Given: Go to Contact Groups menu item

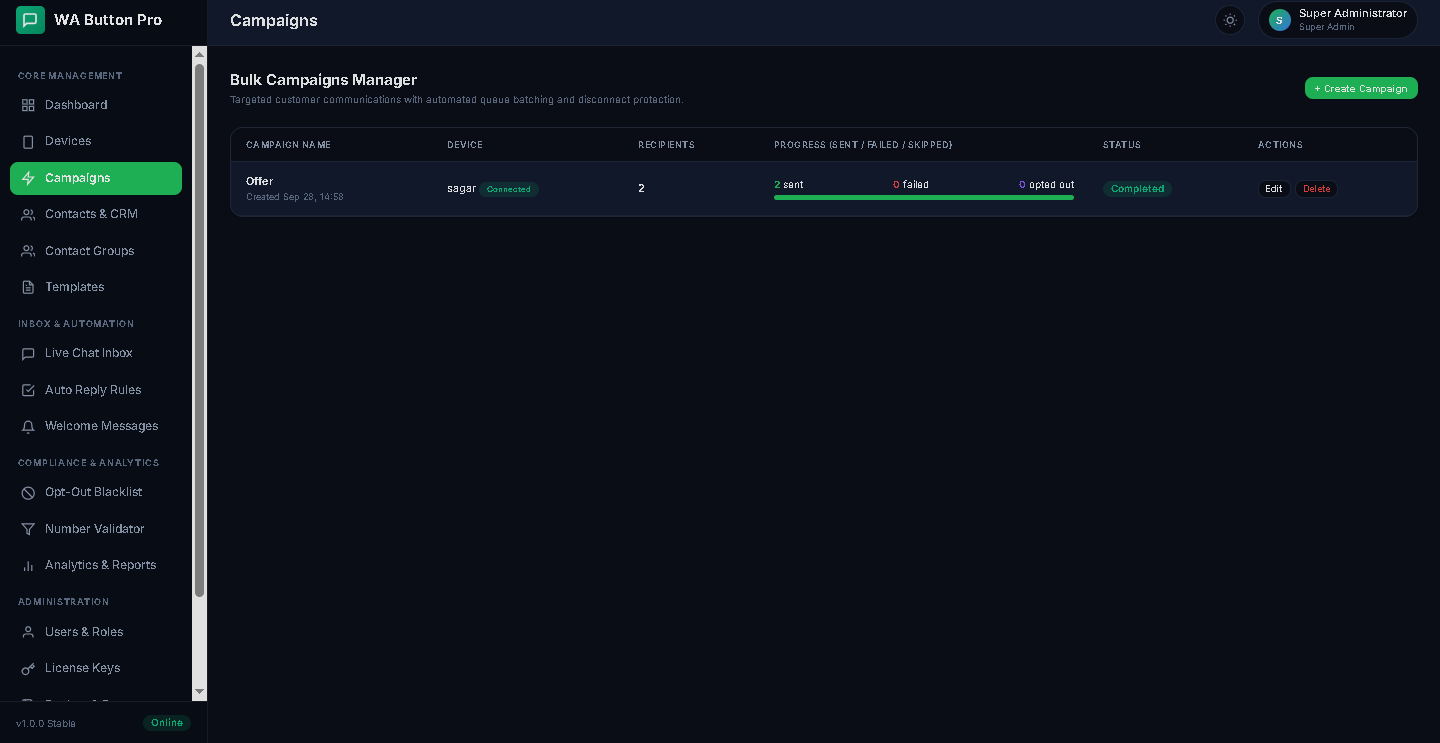Looking at the screenshot, I should click(x=96, y=251).
